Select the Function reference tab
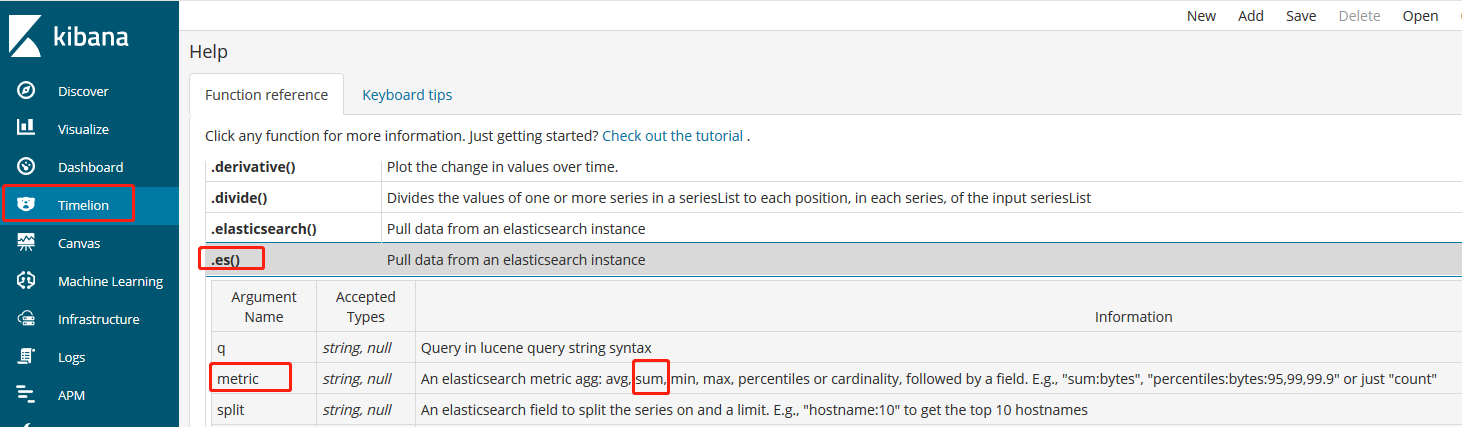 [266, 95]
